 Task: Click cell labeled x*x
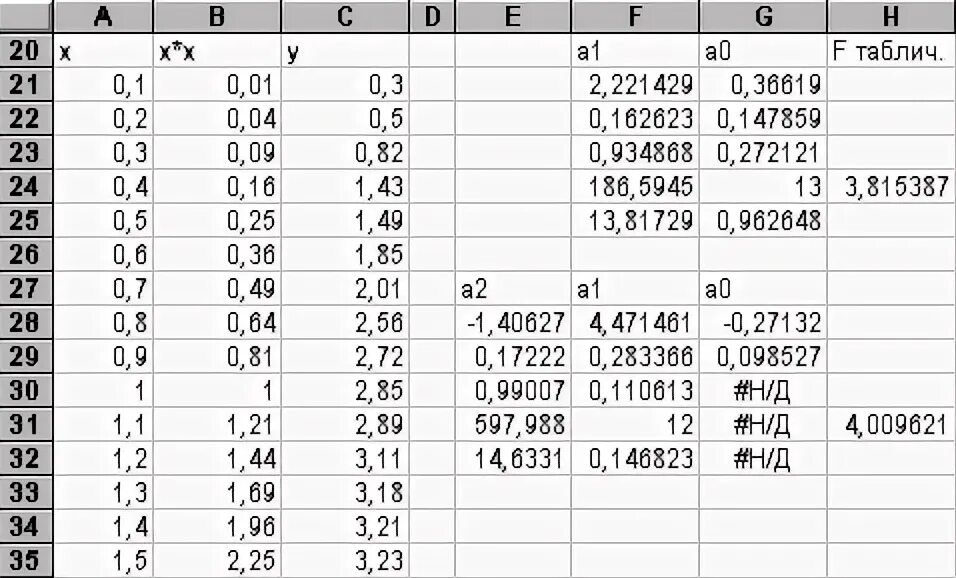click(x=217, y=51)
